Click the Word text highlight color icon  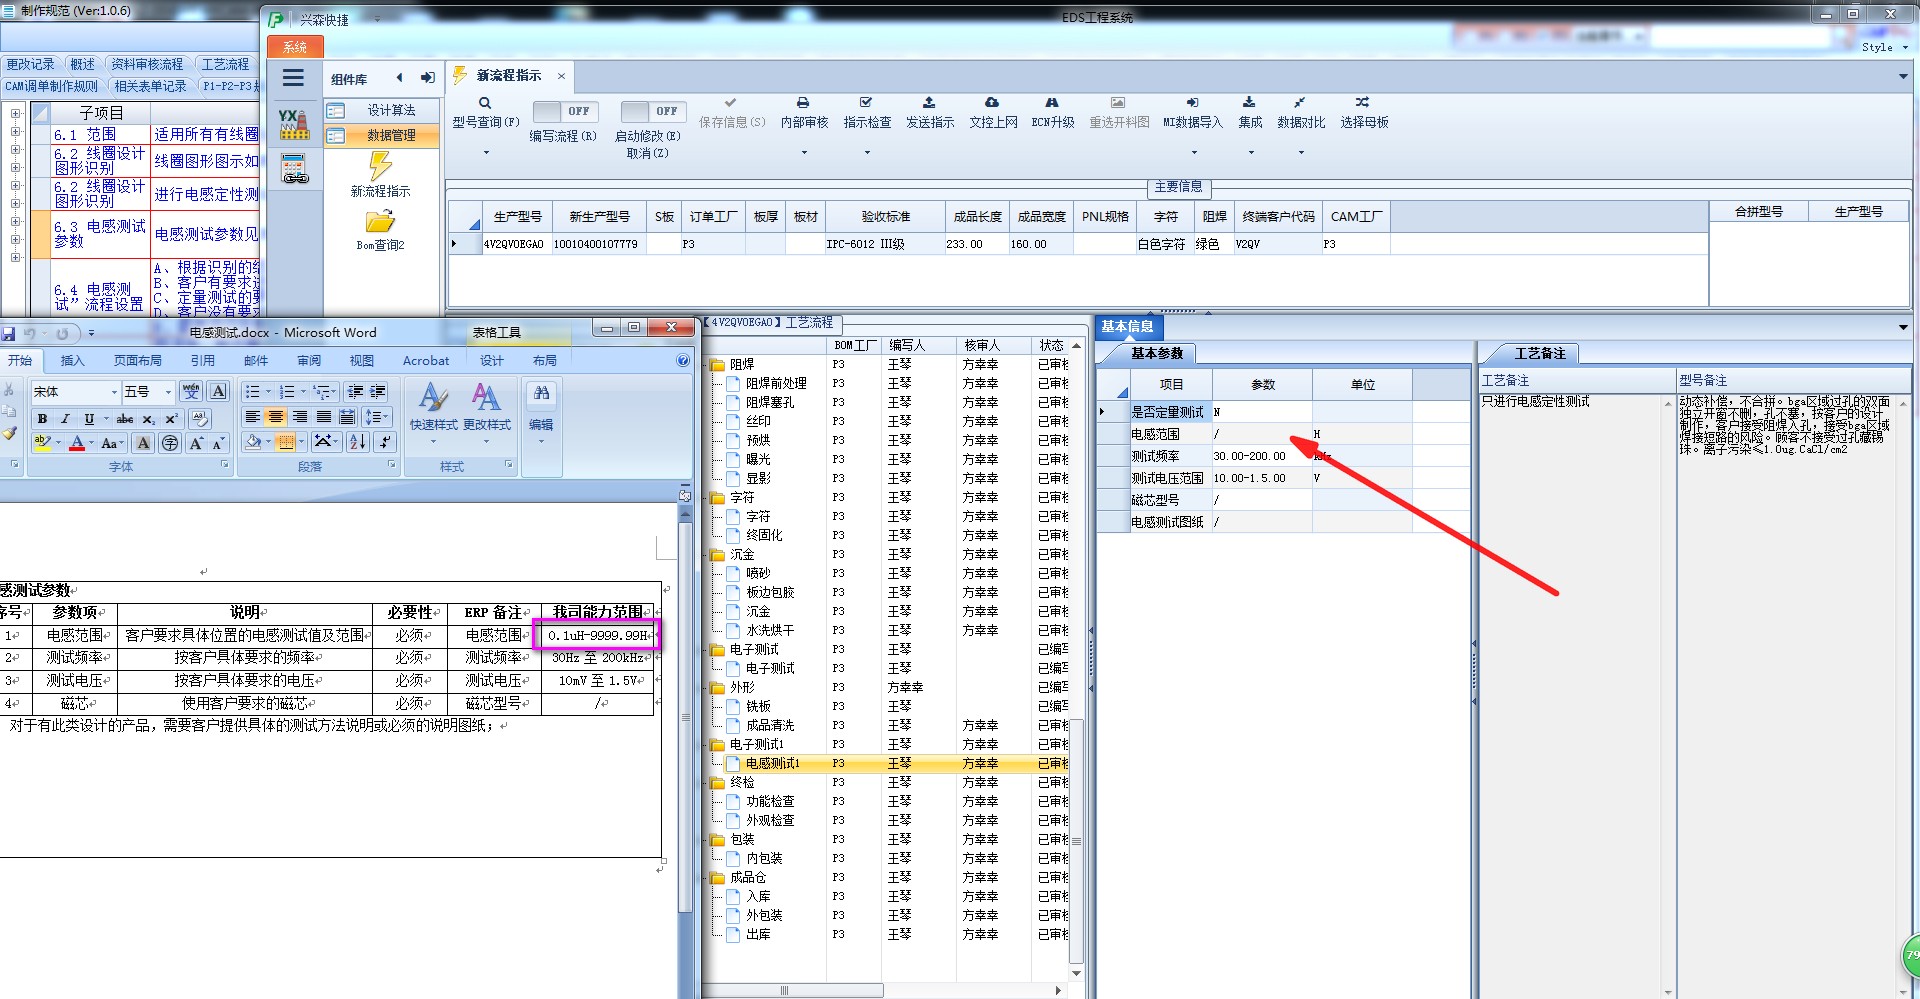click(x=42, y=443)
